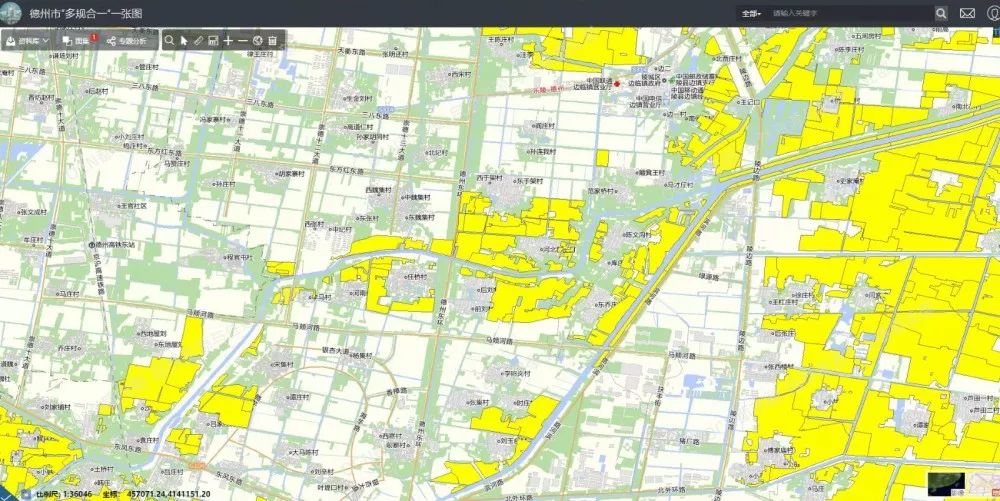
Task: Open the mail messages icon
Action: [967, 13]
